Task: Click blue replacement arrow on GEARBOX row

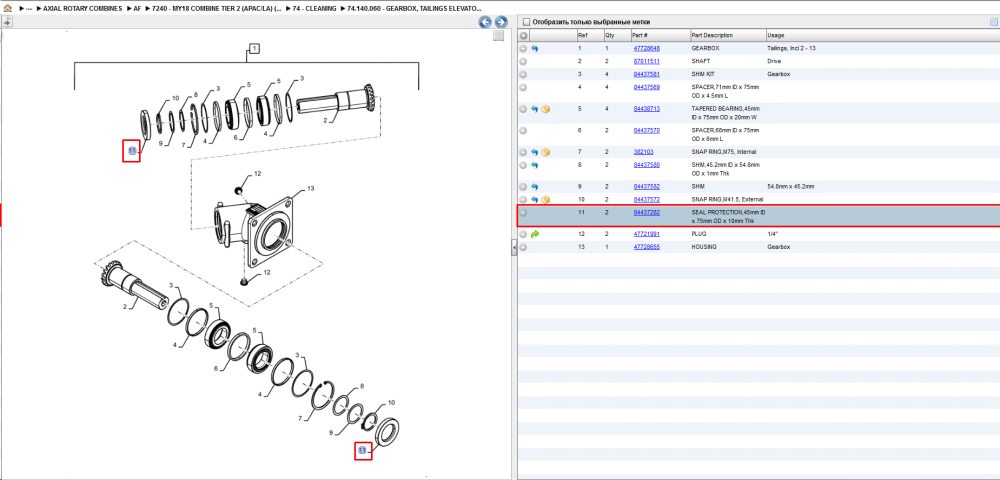Action: tap(534, 48)
